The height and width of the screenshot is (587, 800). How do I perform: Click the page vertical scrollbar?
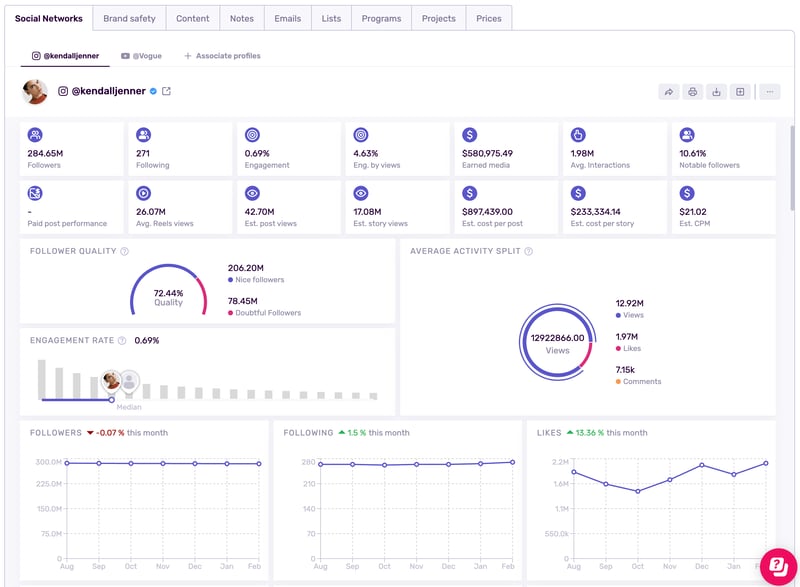pyautogui.click(x=792, y=168)
